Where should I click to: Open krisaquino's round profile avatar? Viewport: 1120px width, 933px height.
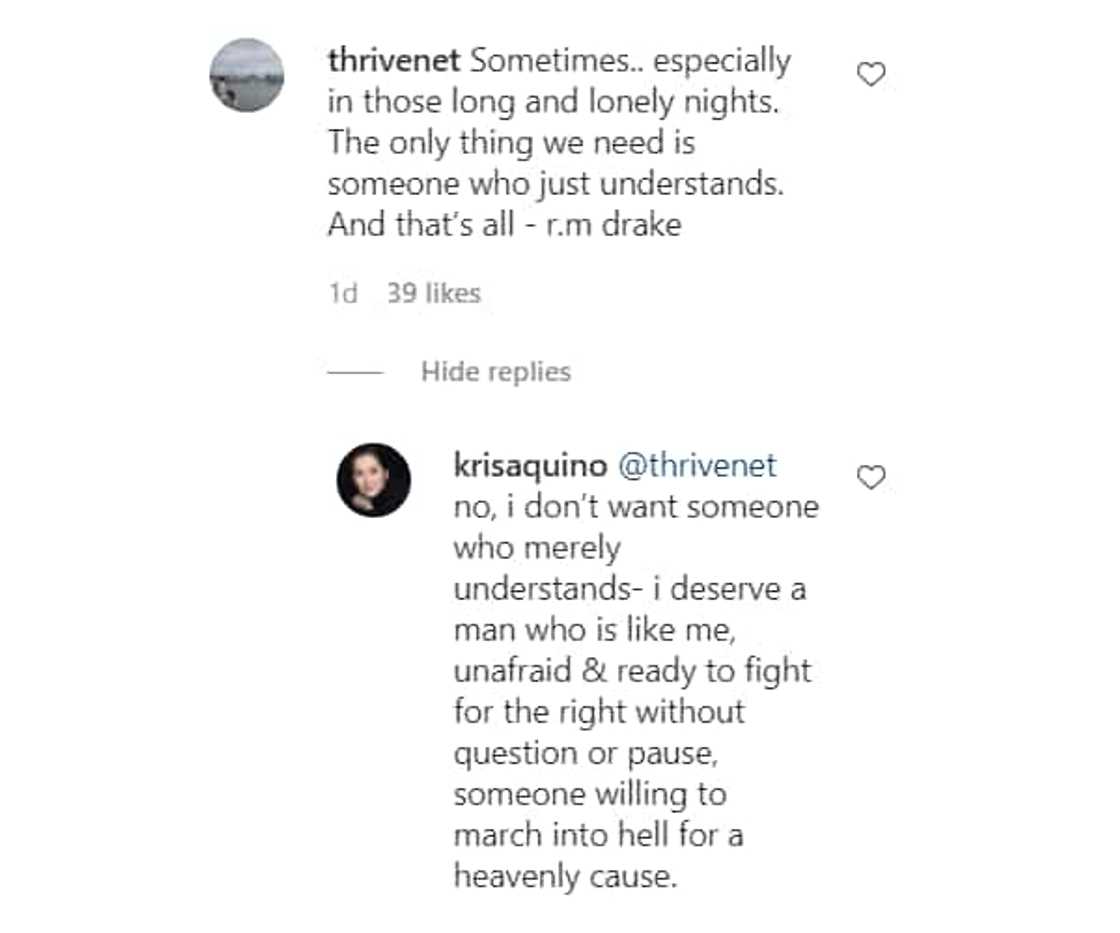click(373, 480)
